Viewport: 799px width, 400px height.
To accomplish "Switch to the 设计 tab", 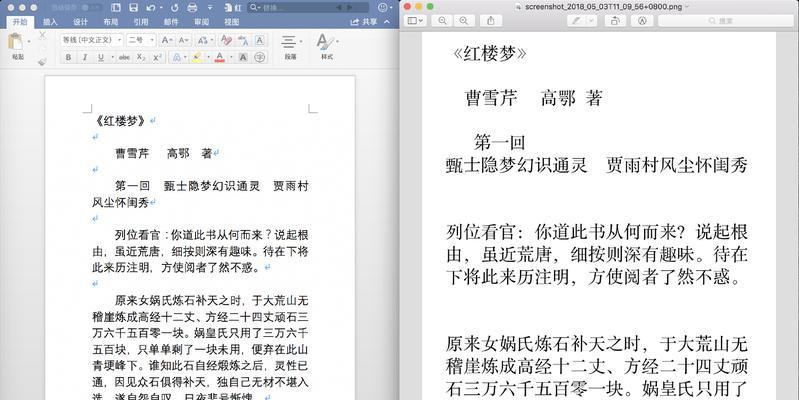I will tap(80, 22).
